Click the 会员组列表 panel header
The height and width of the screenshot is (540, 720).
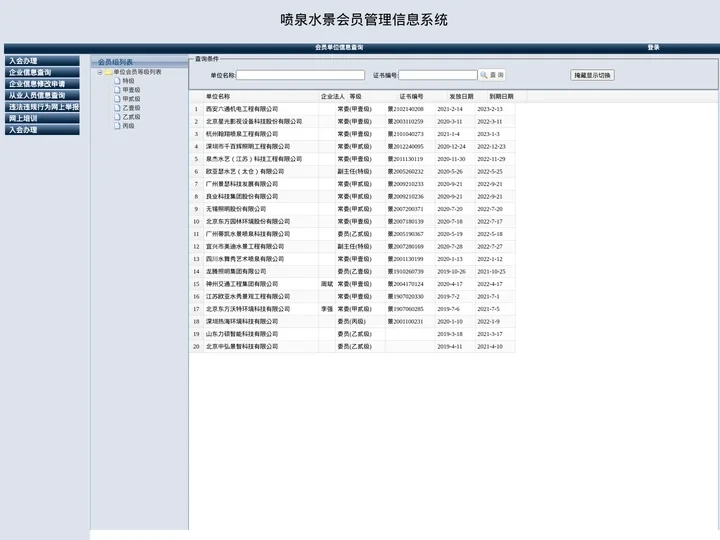(x=139, y=62)
